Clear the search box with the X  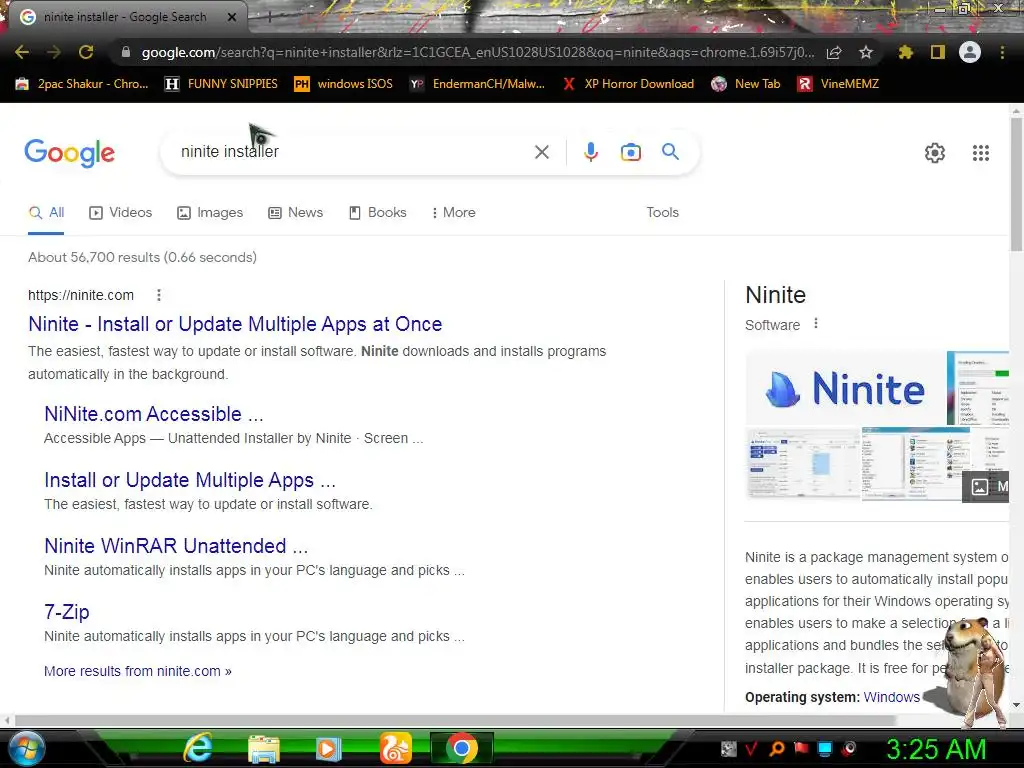[541, 152]
